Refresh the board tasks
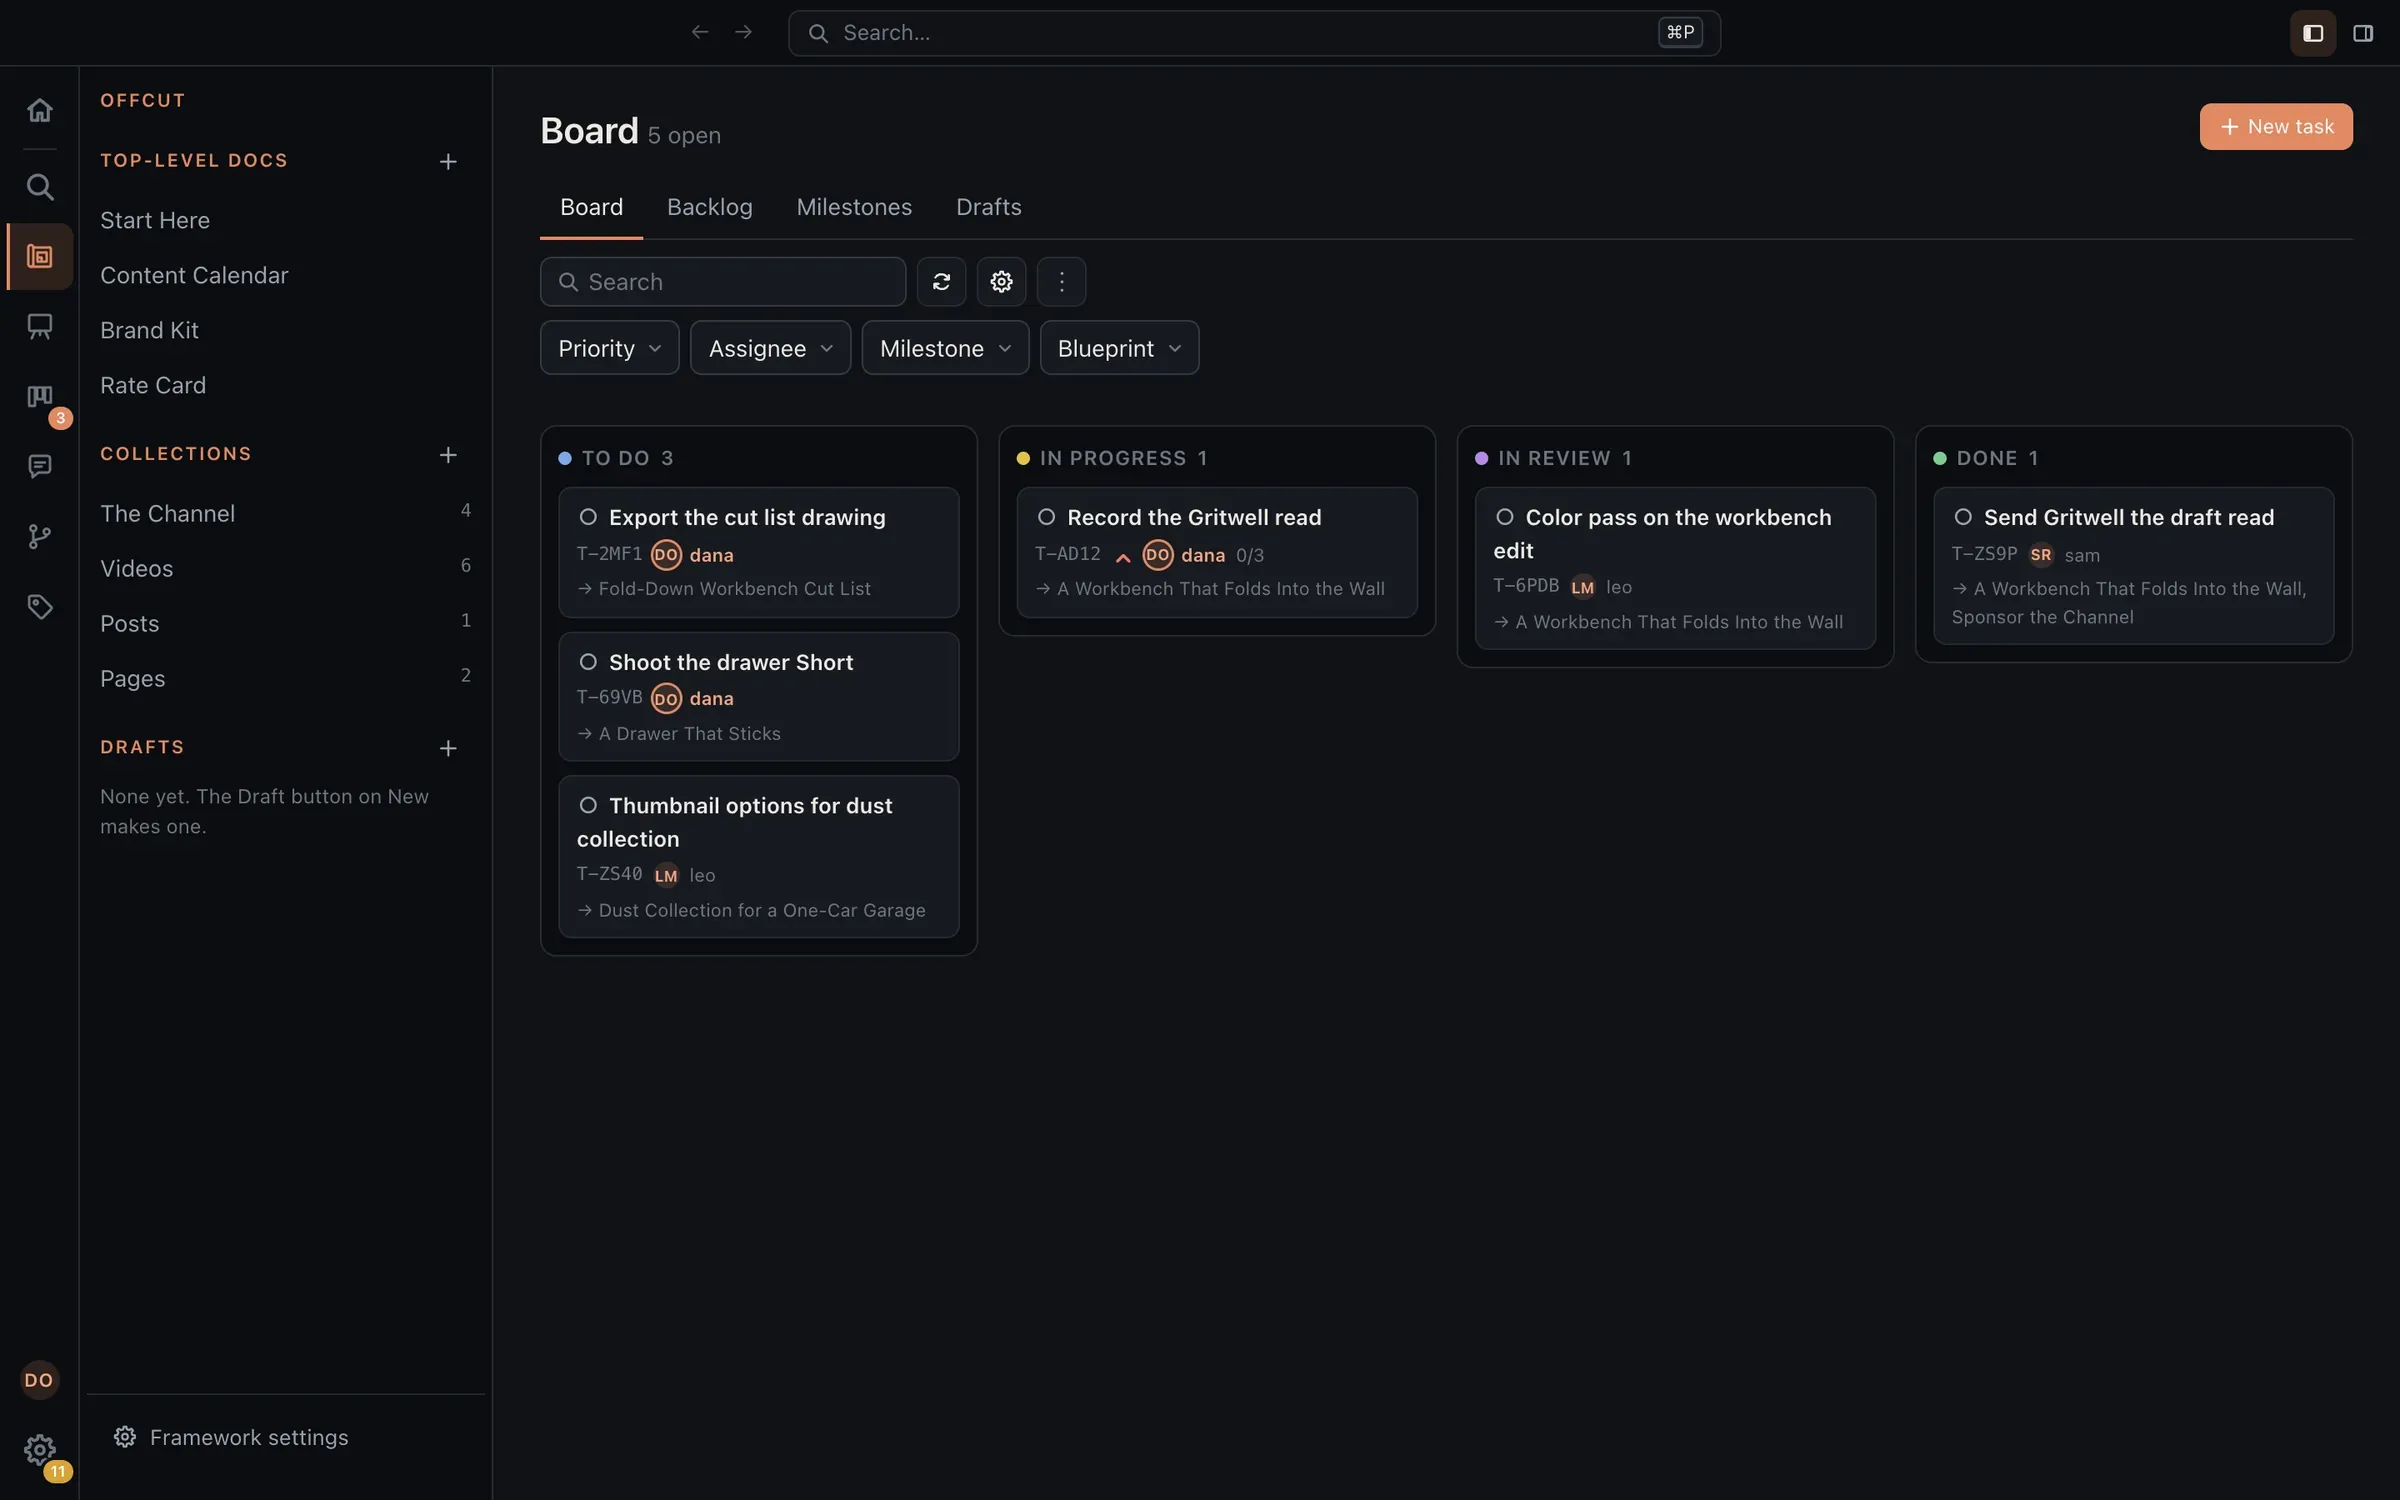Viewport: 2400px width, 1500px height. tap(941, 282)
